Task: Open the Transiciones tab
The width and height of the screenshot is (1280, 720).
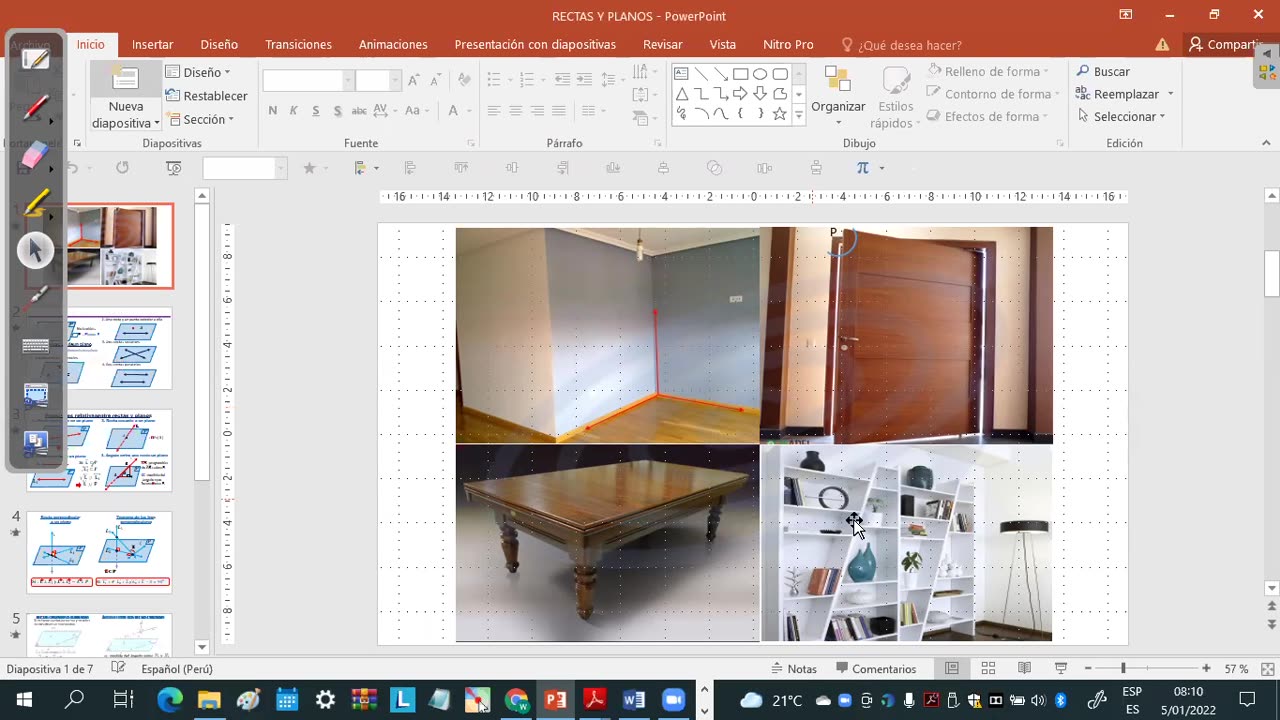Action: 298,45
